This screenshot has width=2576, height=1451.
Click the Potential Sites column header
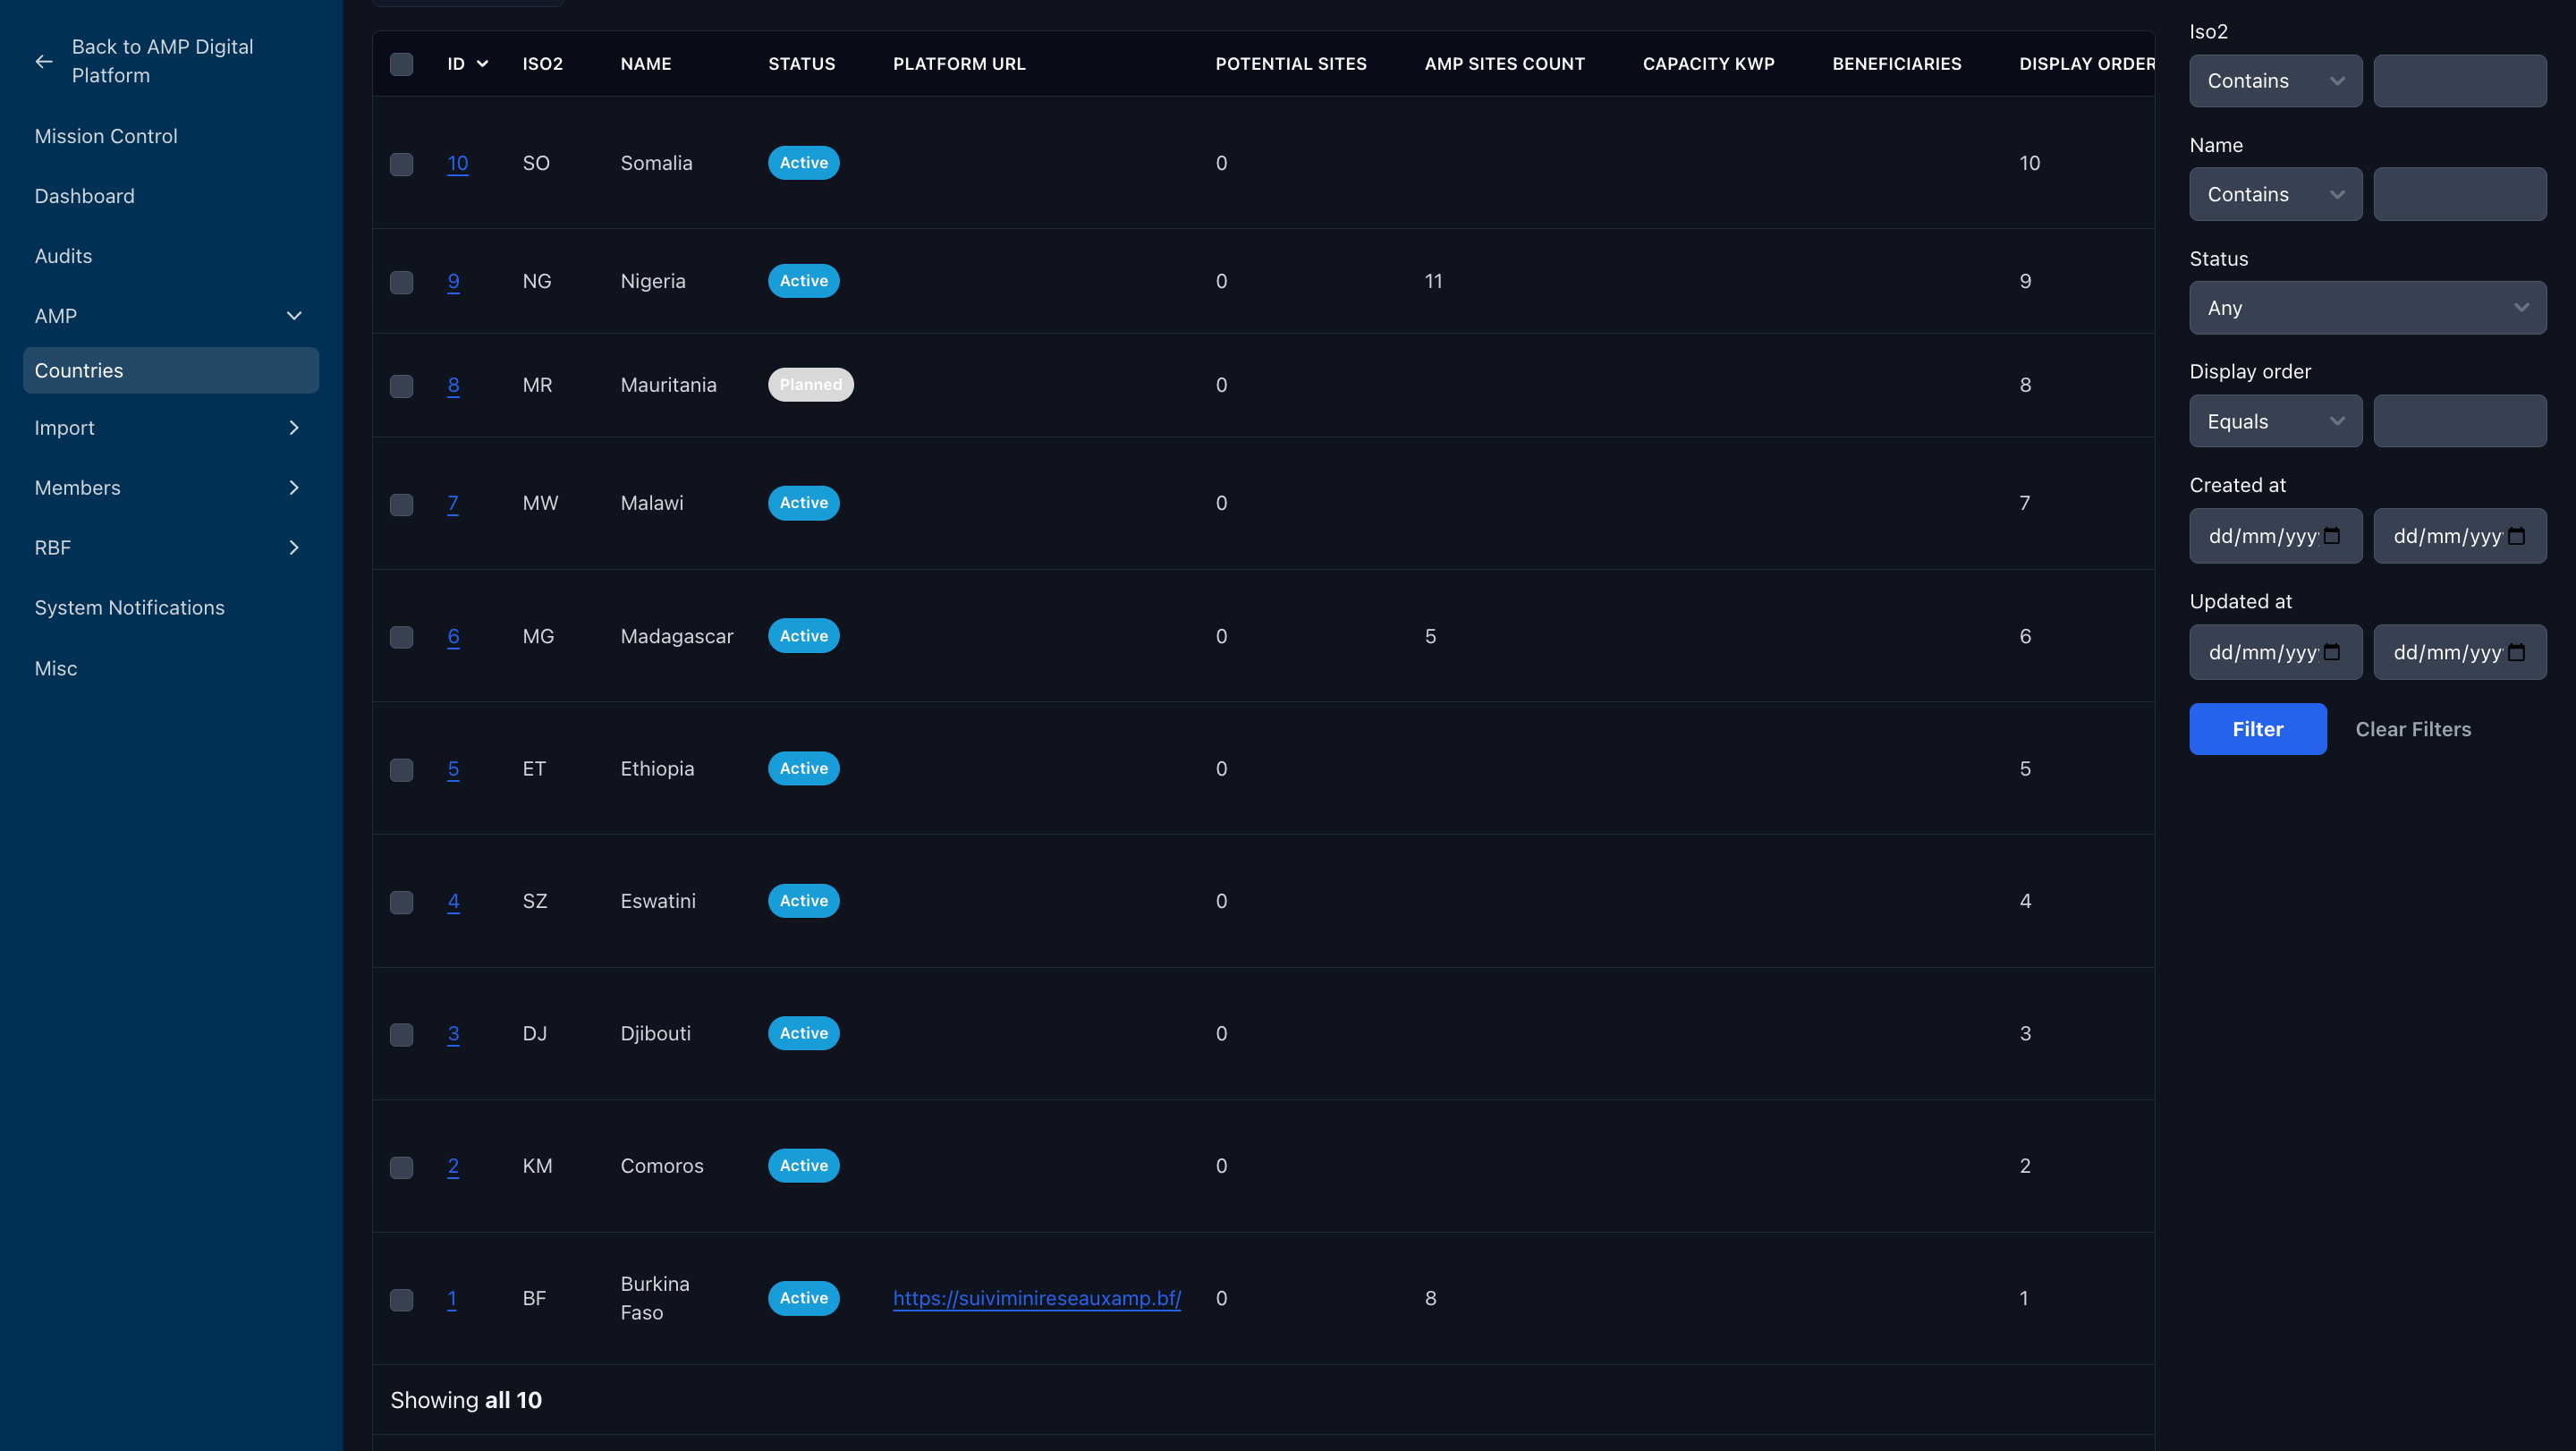(1290, 64)
